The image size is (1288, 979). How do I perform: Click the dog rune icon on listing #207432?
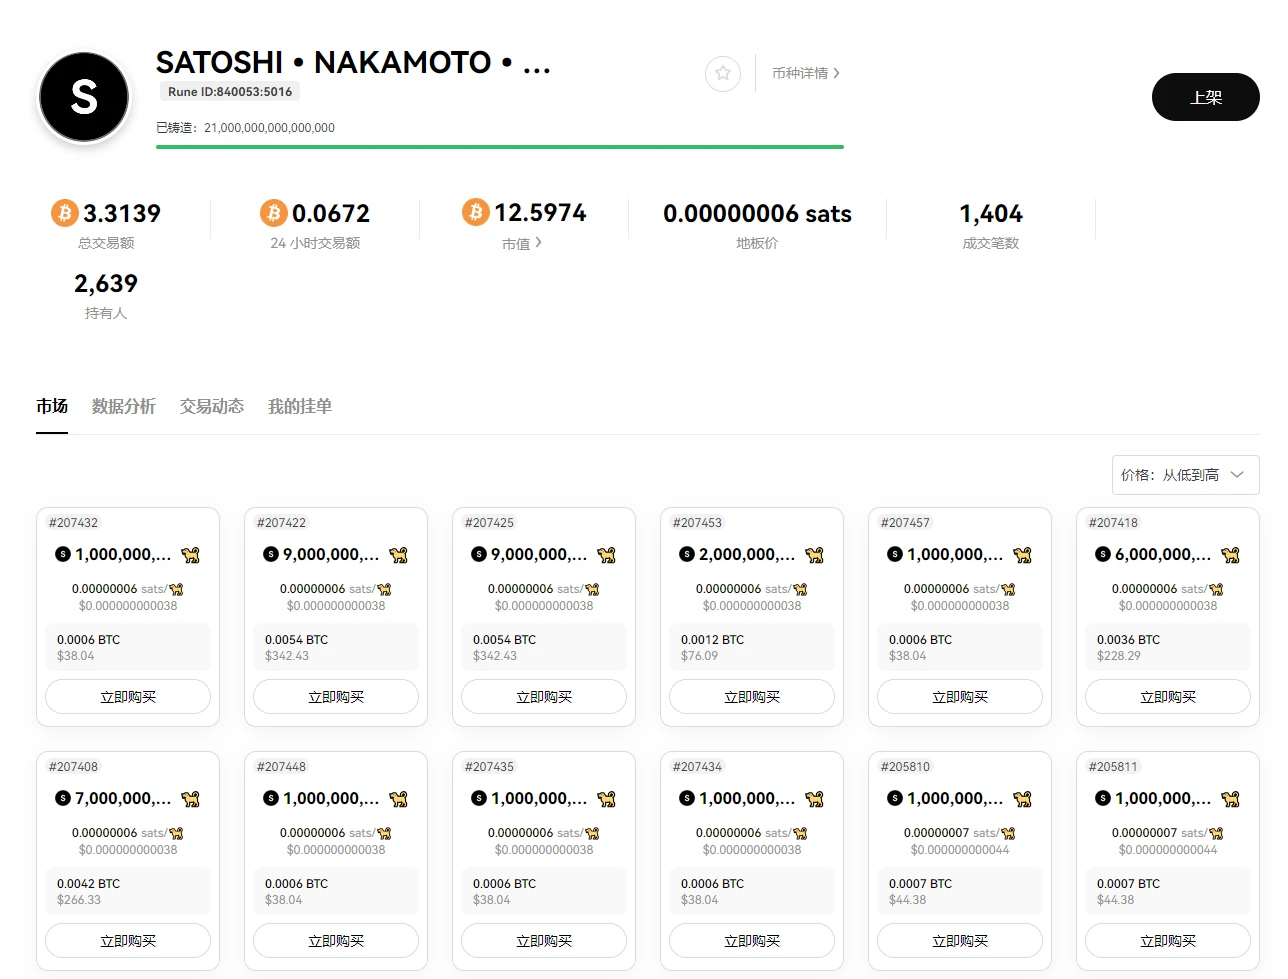click(190, 555)
